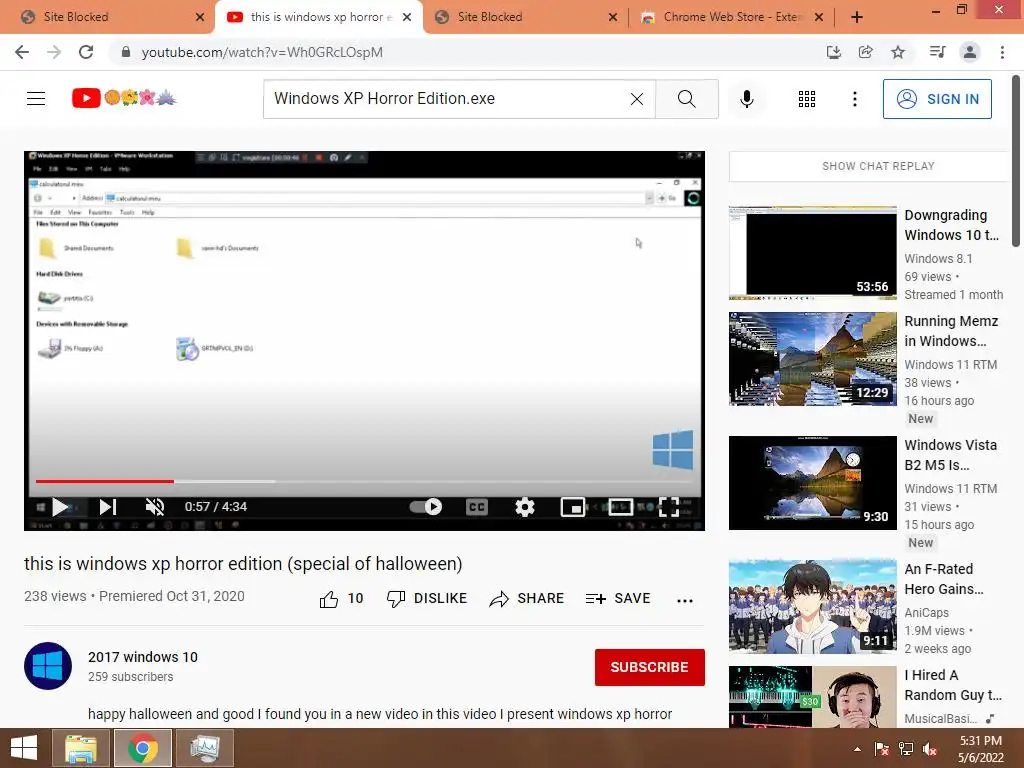Open the 2017 windows 10 channel avatar
The width and height of the screenshot is (1024, 768).
tap(48, 666)
